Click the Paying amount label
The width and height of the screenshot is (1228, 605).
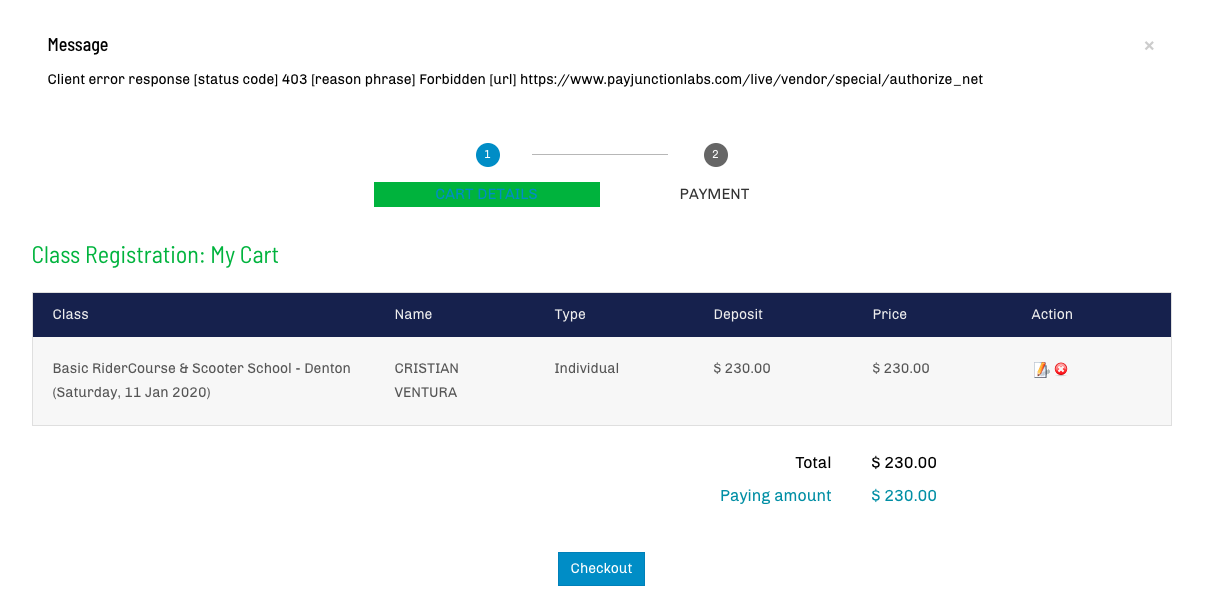775,496
